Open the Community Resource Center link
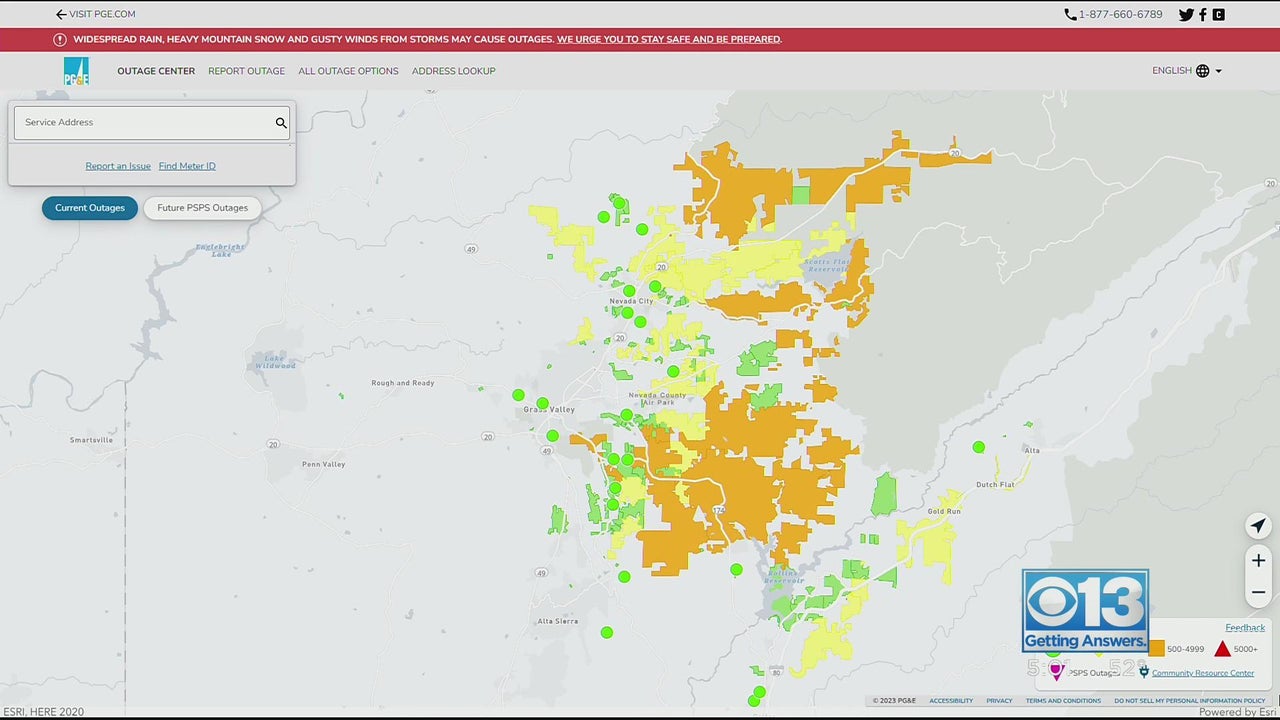1280x720 pixels. coord(1202,673)
